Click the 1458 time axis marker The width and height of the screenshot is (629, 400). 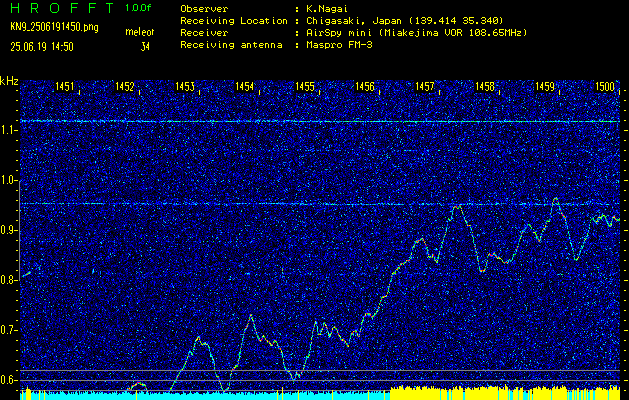485,86
